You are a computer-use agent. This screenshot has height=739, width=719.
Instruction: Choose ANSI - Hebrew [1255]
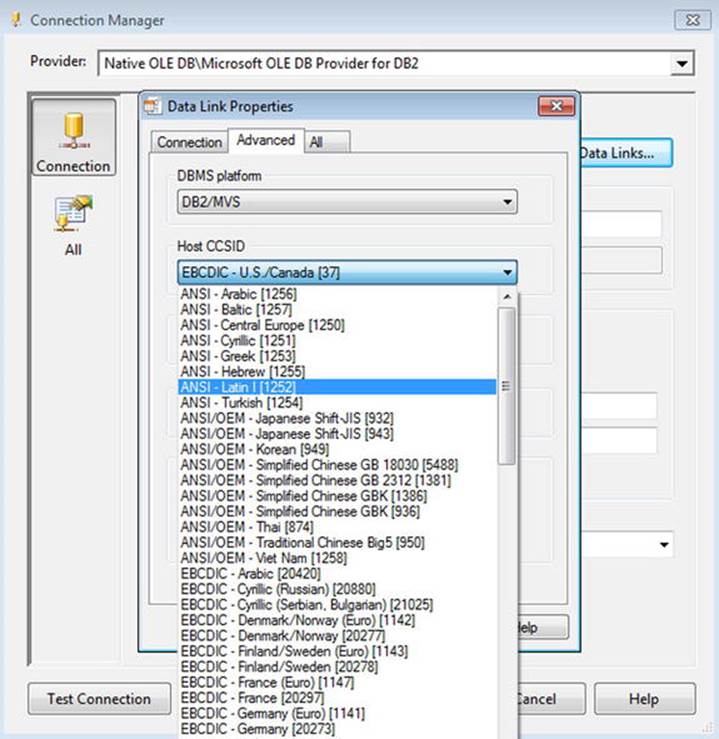(x=337, y=371)
